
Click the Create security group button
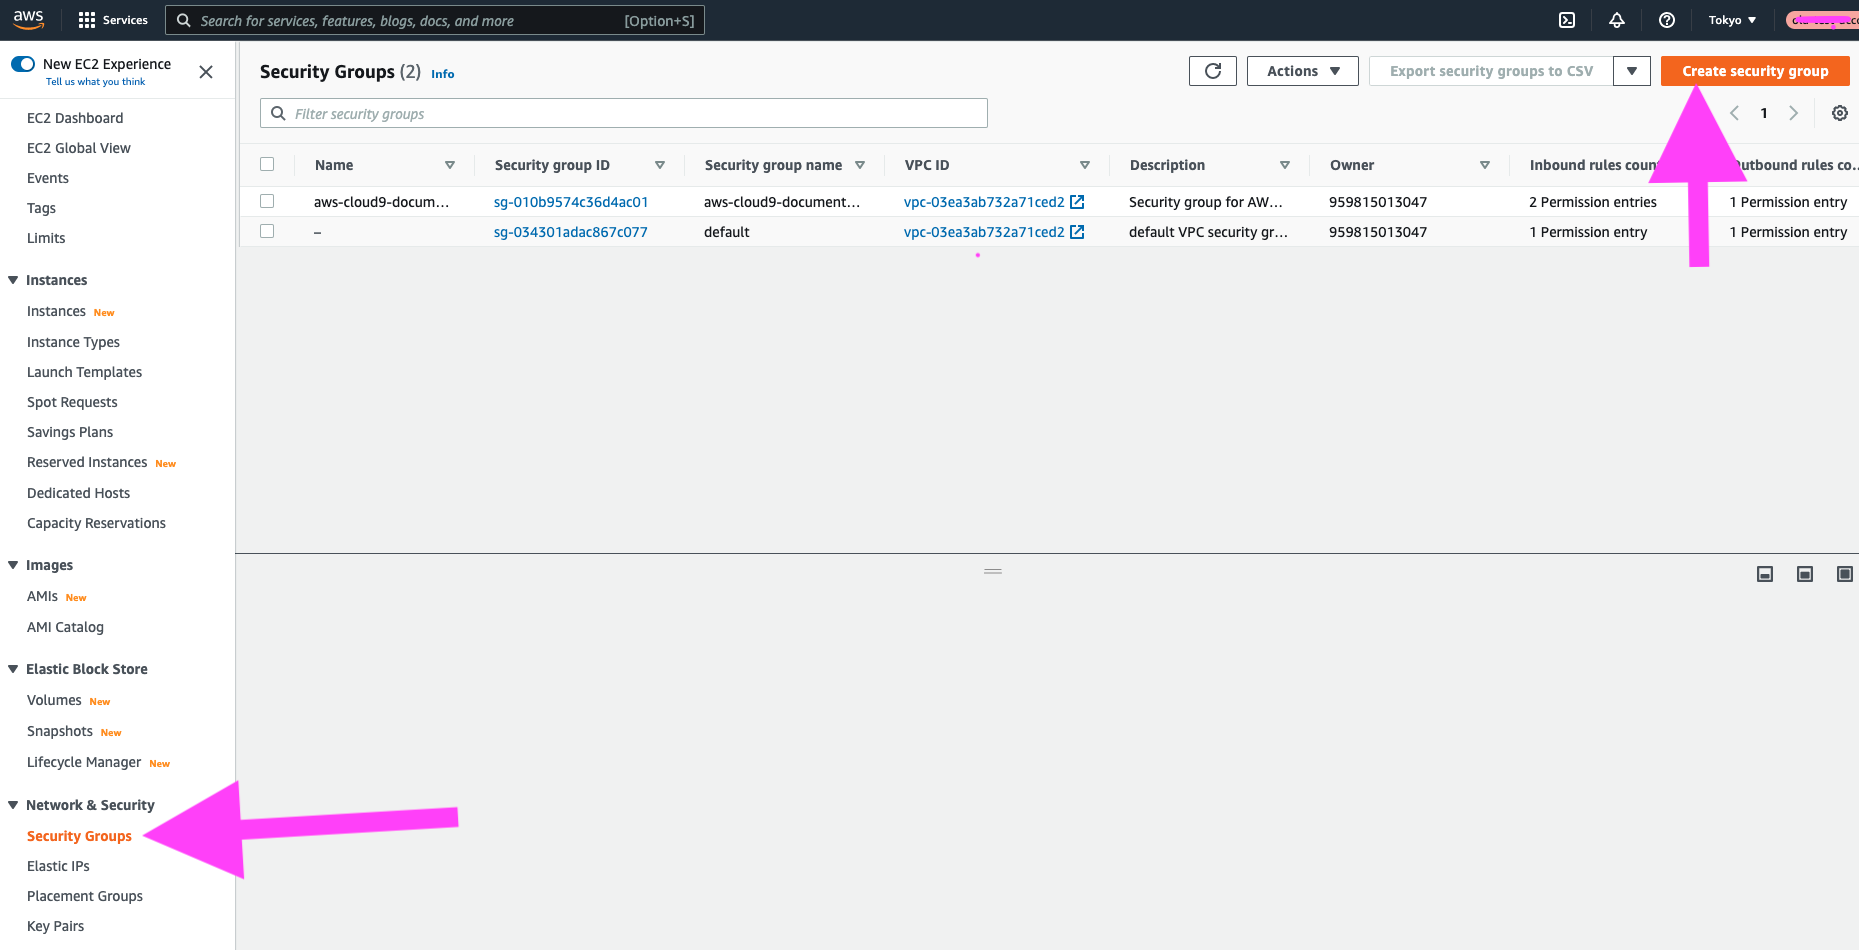1755,70
